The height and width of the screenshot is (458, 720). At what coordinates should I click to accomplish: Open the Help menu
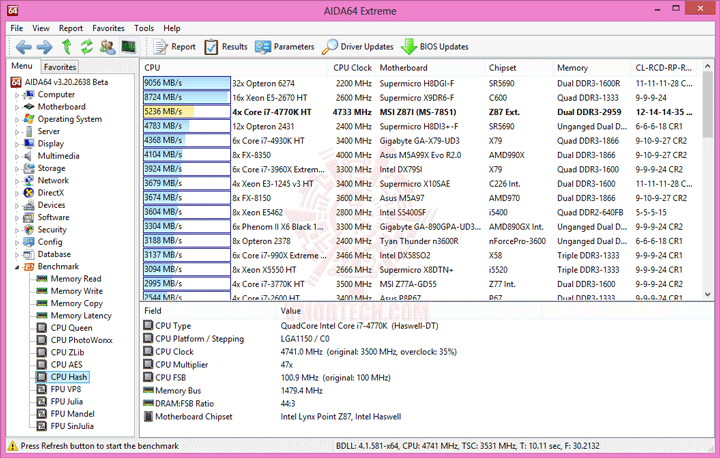[172, 28]
